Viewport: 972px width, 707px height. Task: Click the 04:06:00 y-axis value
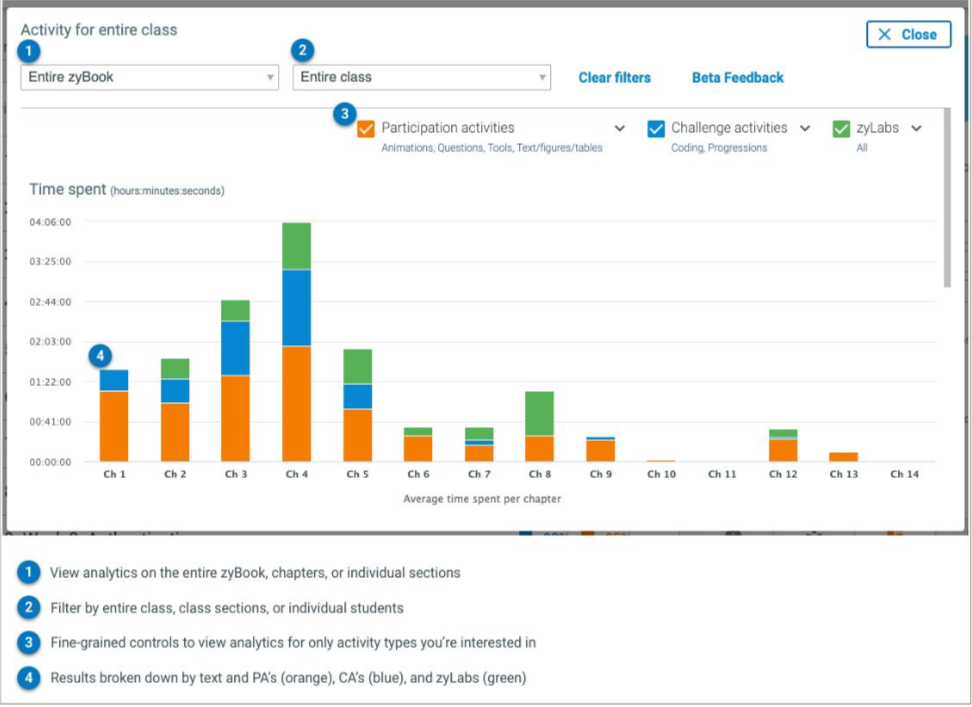50,222
